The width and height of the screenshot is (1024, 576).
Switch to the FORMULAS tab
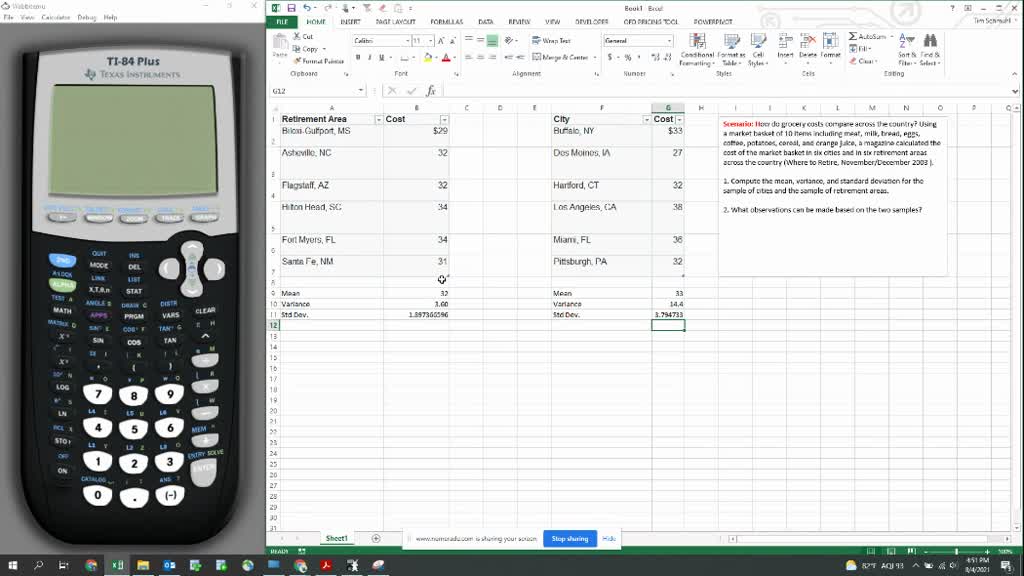[446, 22]
